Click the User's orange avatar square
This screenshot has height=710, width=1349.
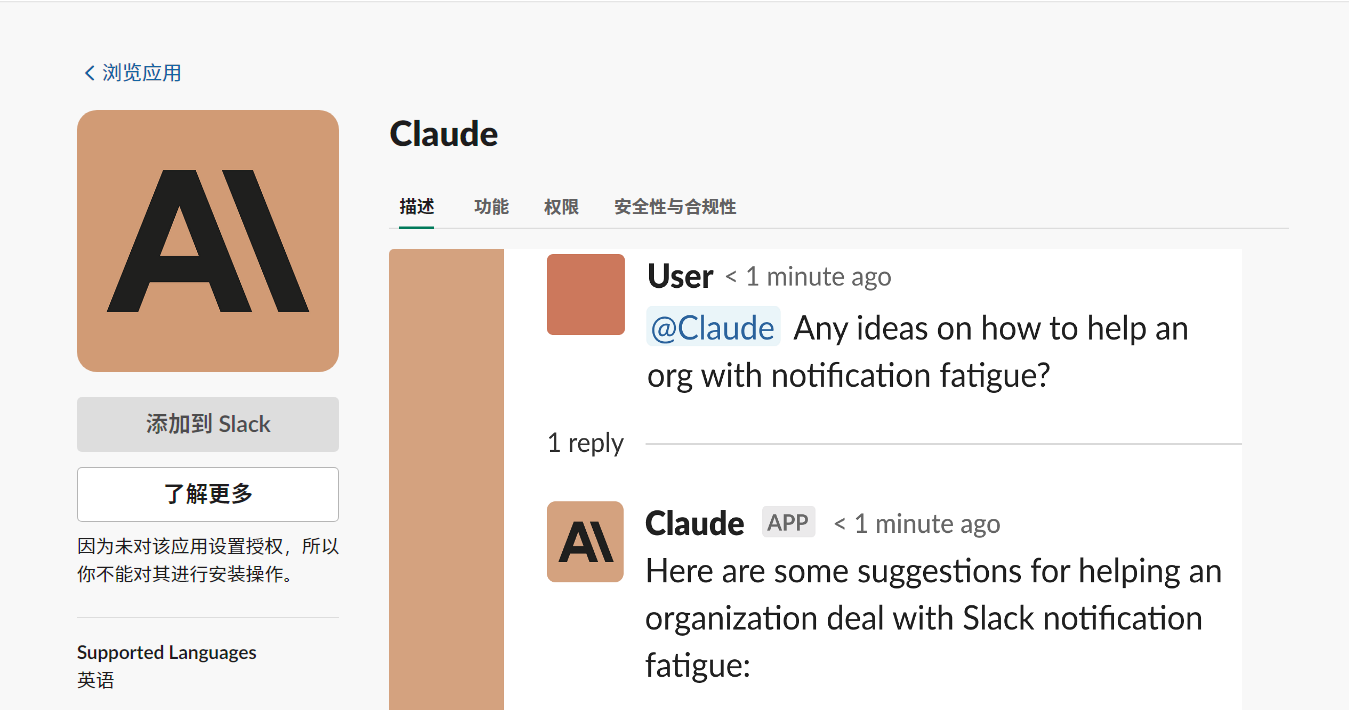(x=586, y=294)
